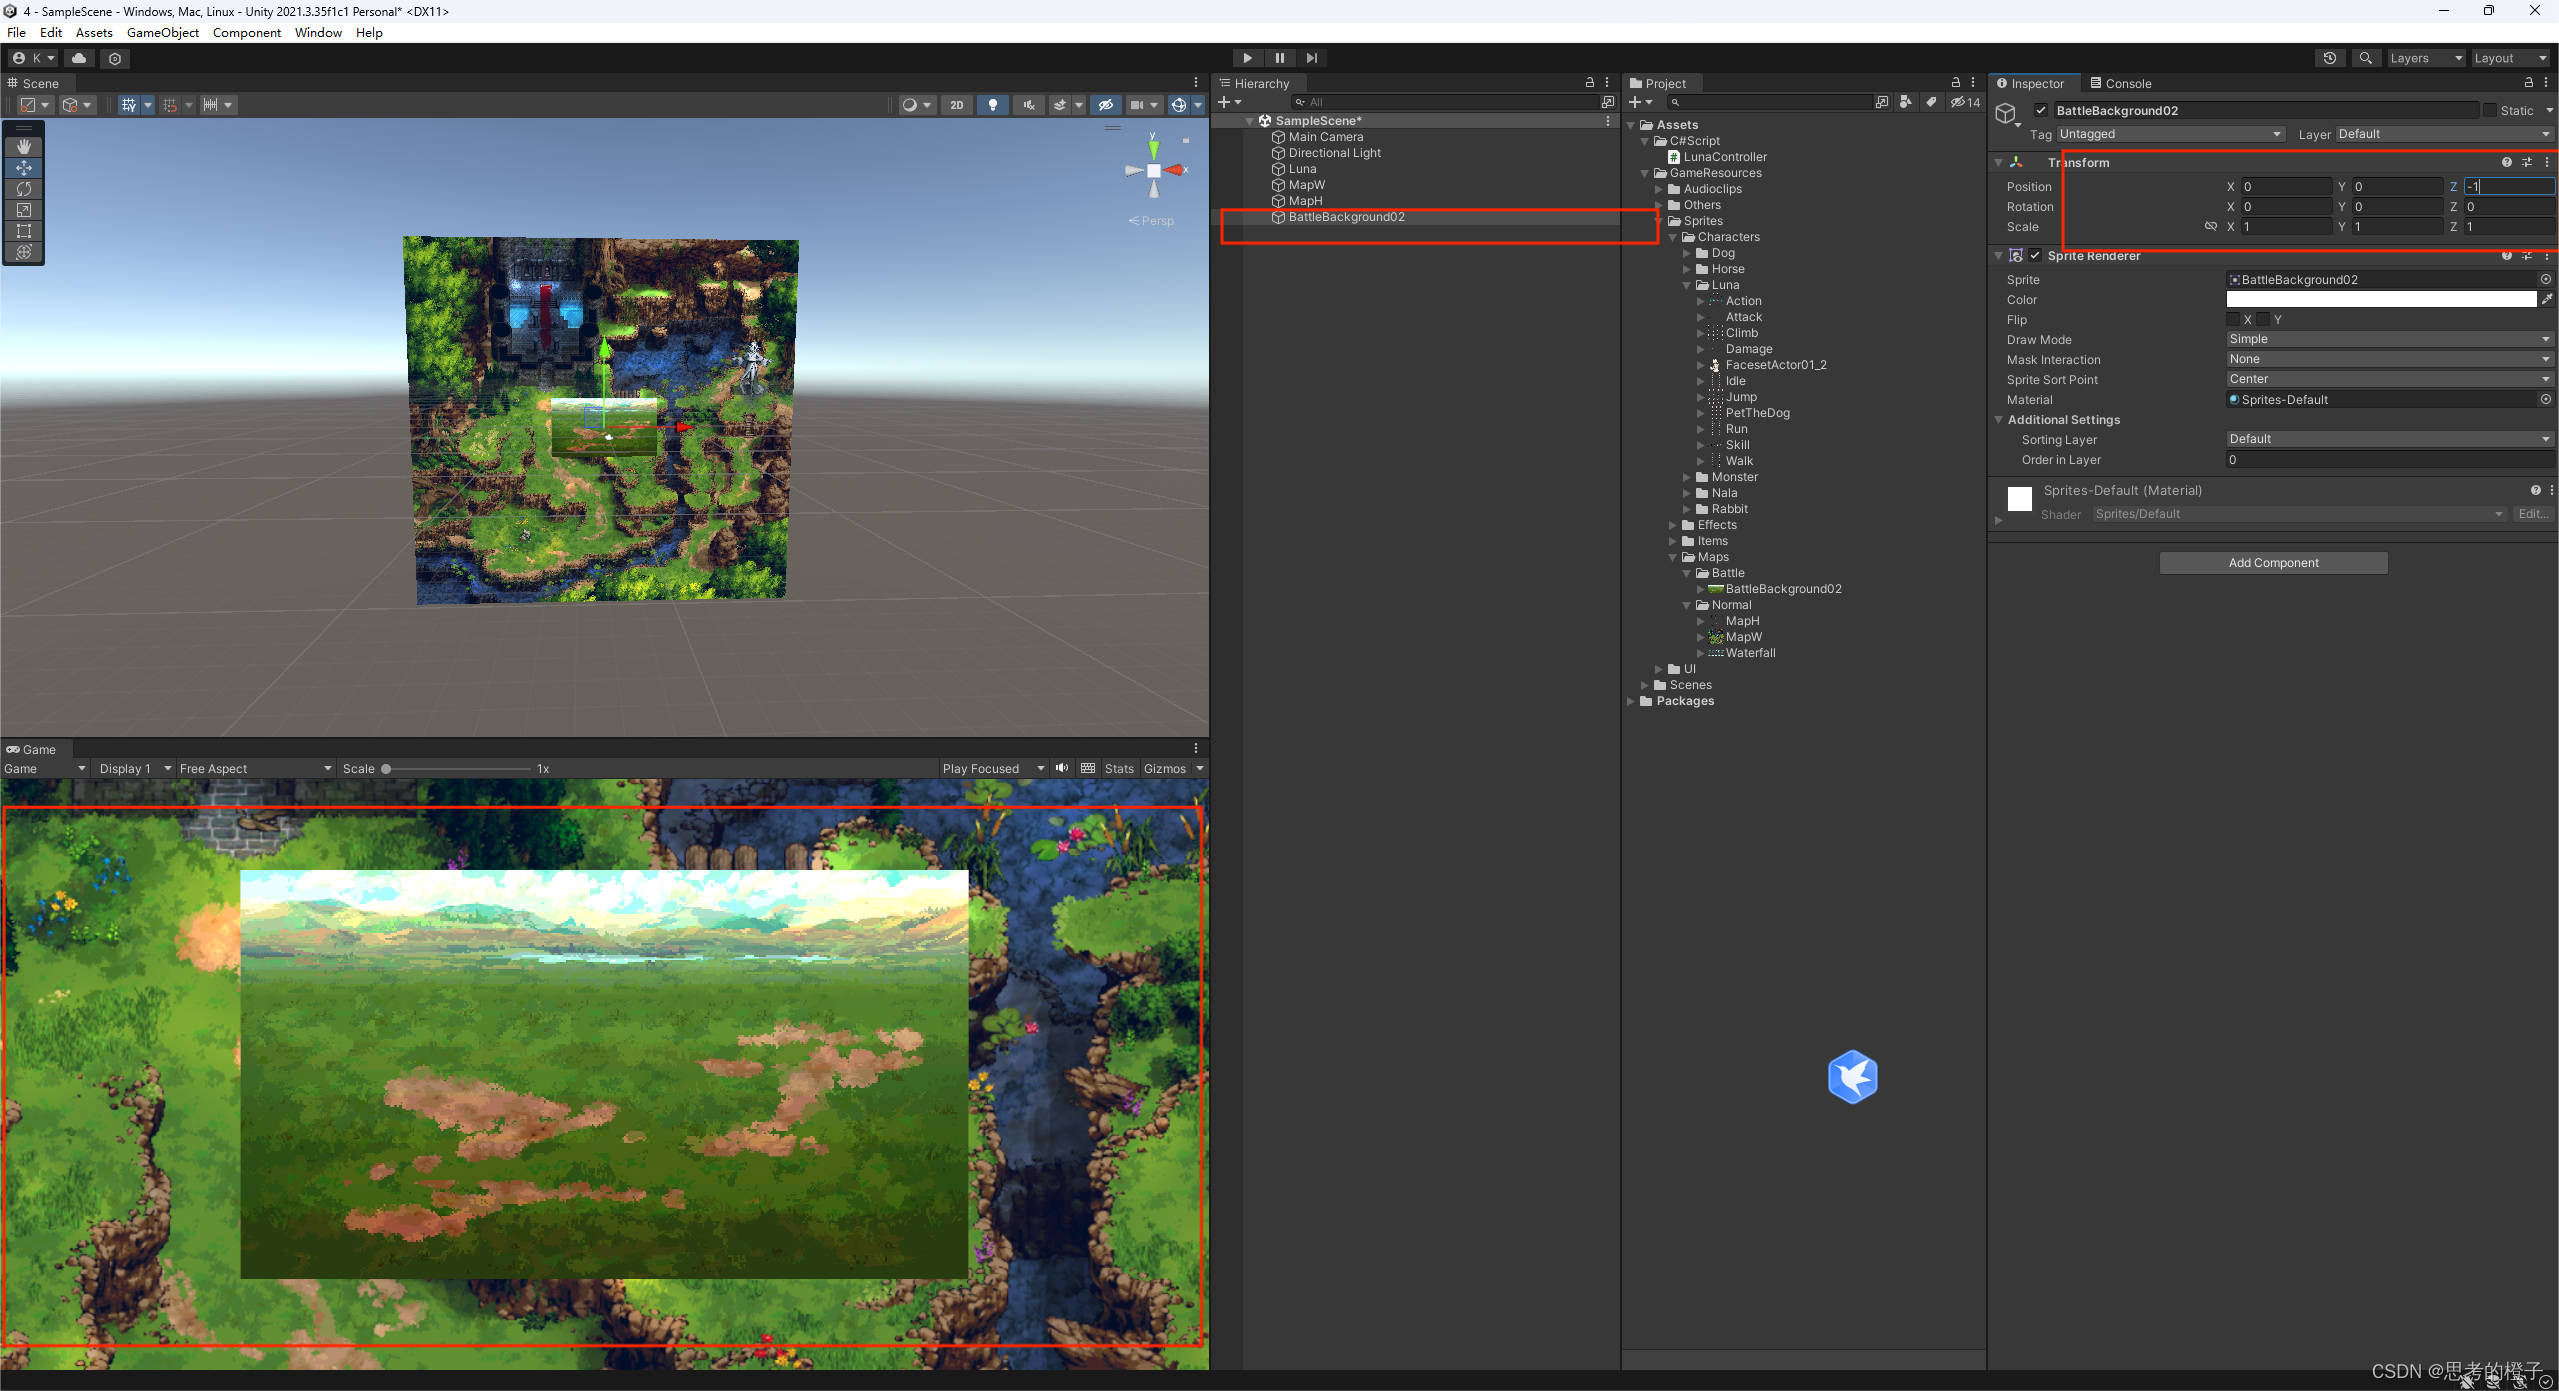Screen dimensions: 2559x1391
Task: Select the Hand tool in Scene
Action: 24,147
